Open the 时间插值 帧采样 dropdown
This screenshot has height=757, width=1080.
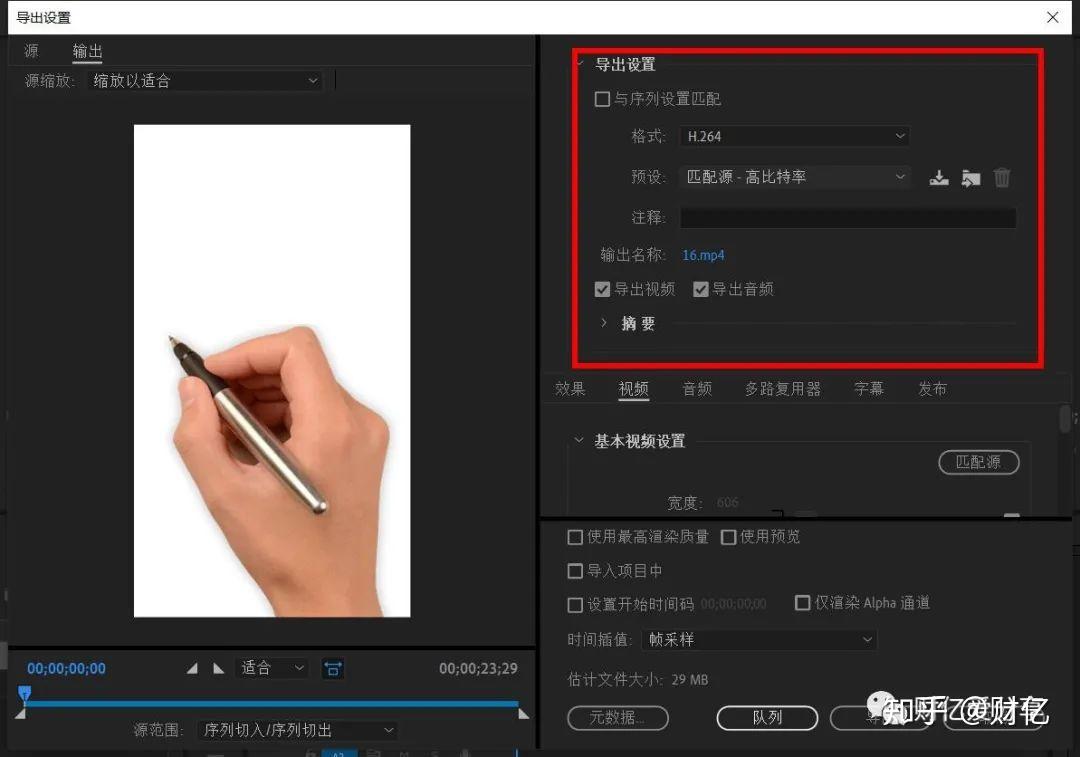coord(759,640)
